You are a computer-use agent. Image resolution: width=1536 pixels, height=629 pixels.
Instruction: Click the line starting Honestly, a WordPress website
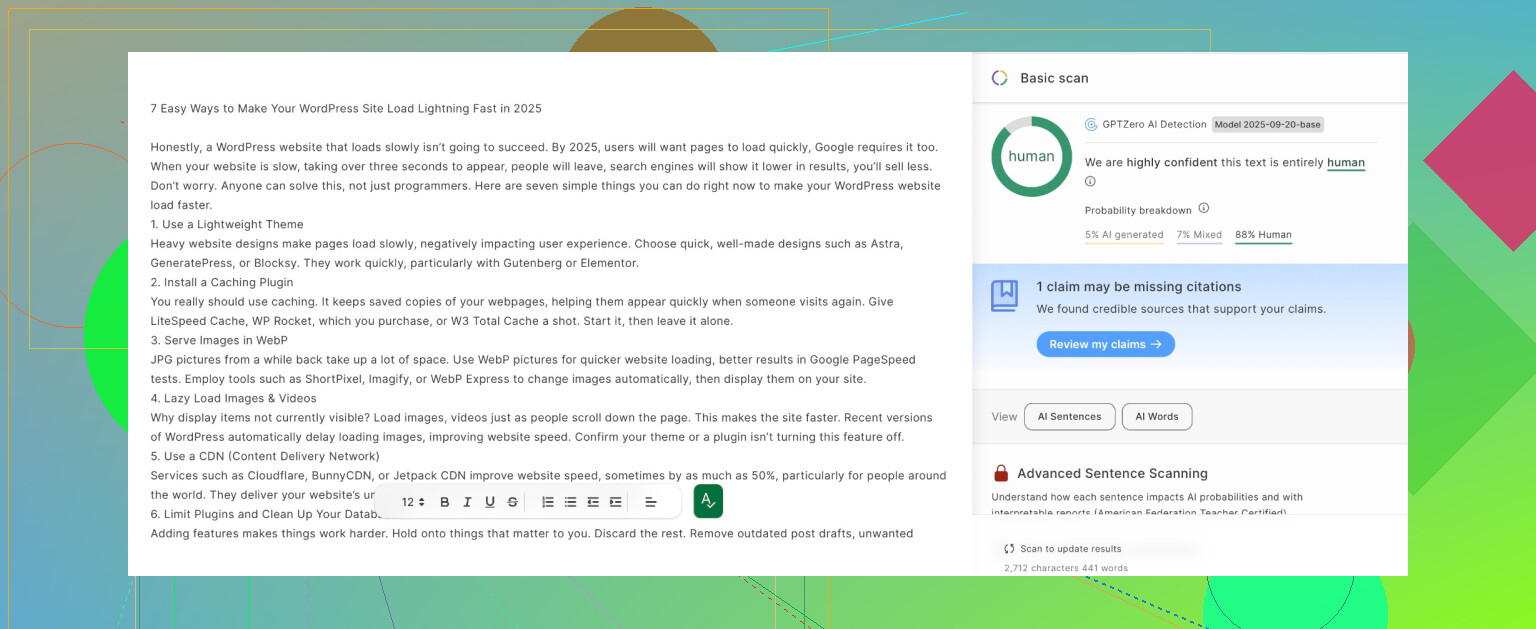[x=544, y=147]
